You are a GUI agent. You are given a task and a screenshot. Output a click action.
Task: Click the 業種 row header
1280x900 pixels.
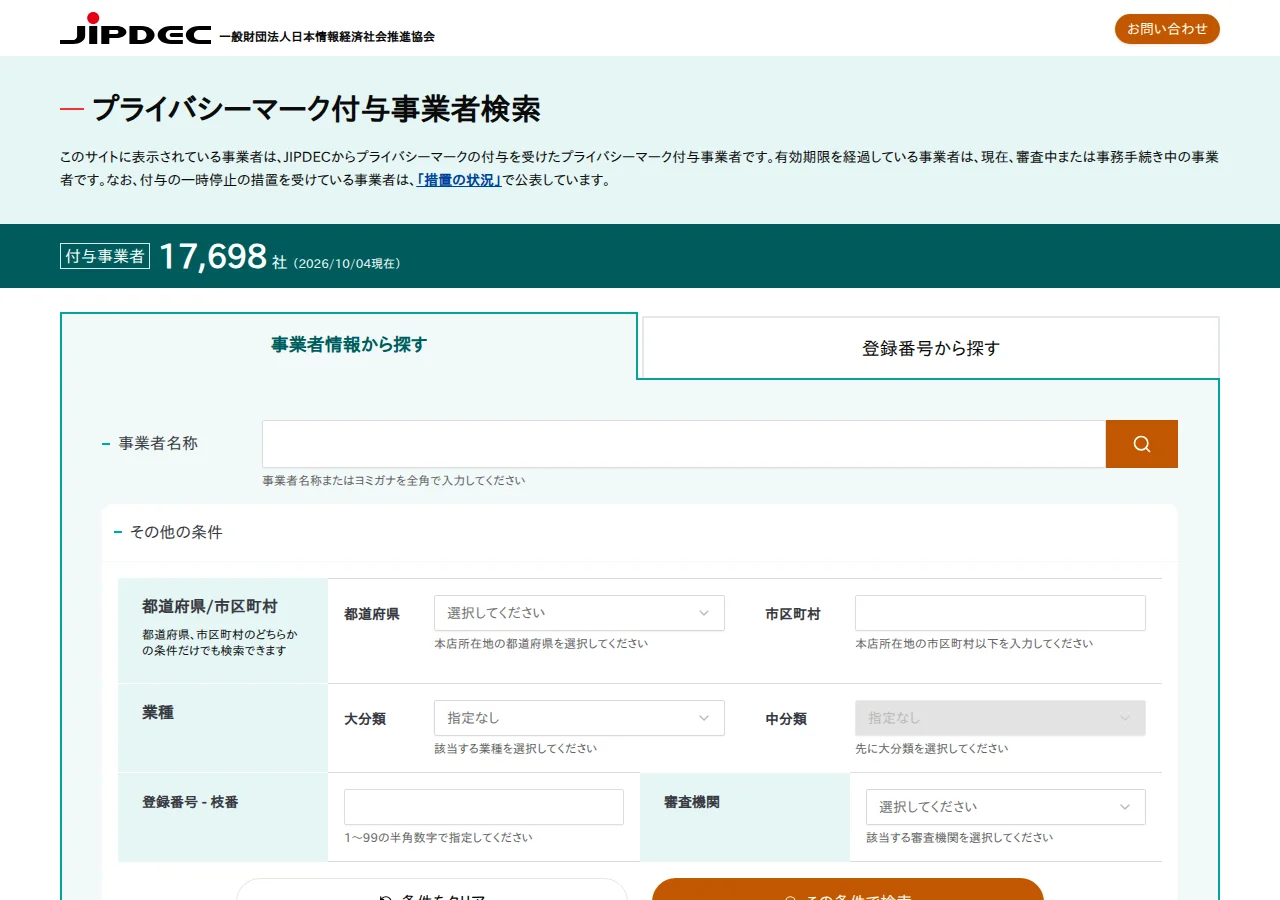[223, 728]
